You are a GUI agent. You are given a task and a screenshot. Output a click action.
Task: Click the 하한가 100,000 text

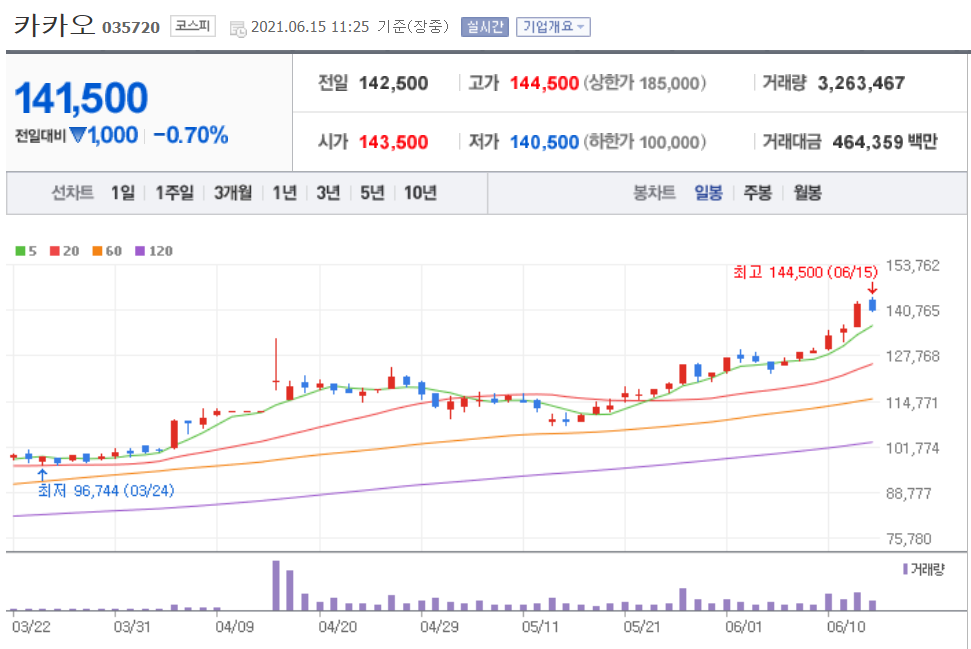click(x=645, y=142)
